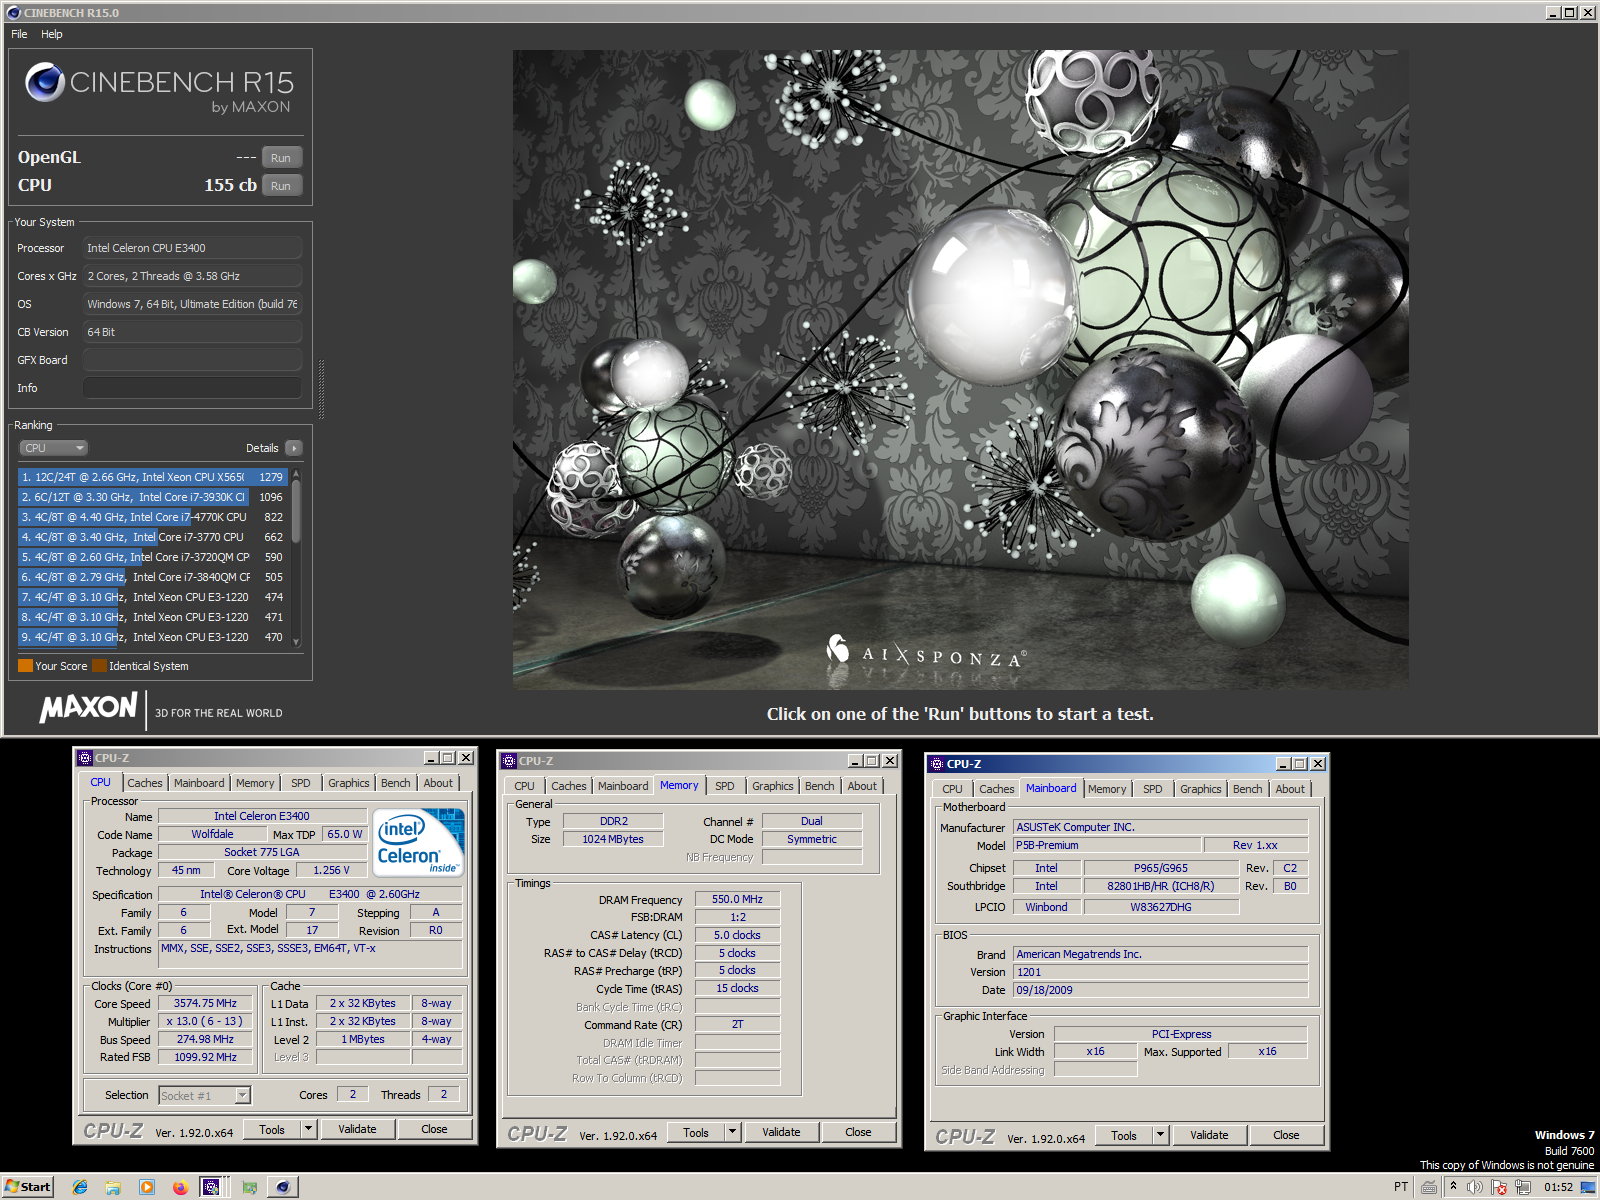1600x1200 pixels.
Task: Click the GFX Board field in Your System
Action: 192,360
